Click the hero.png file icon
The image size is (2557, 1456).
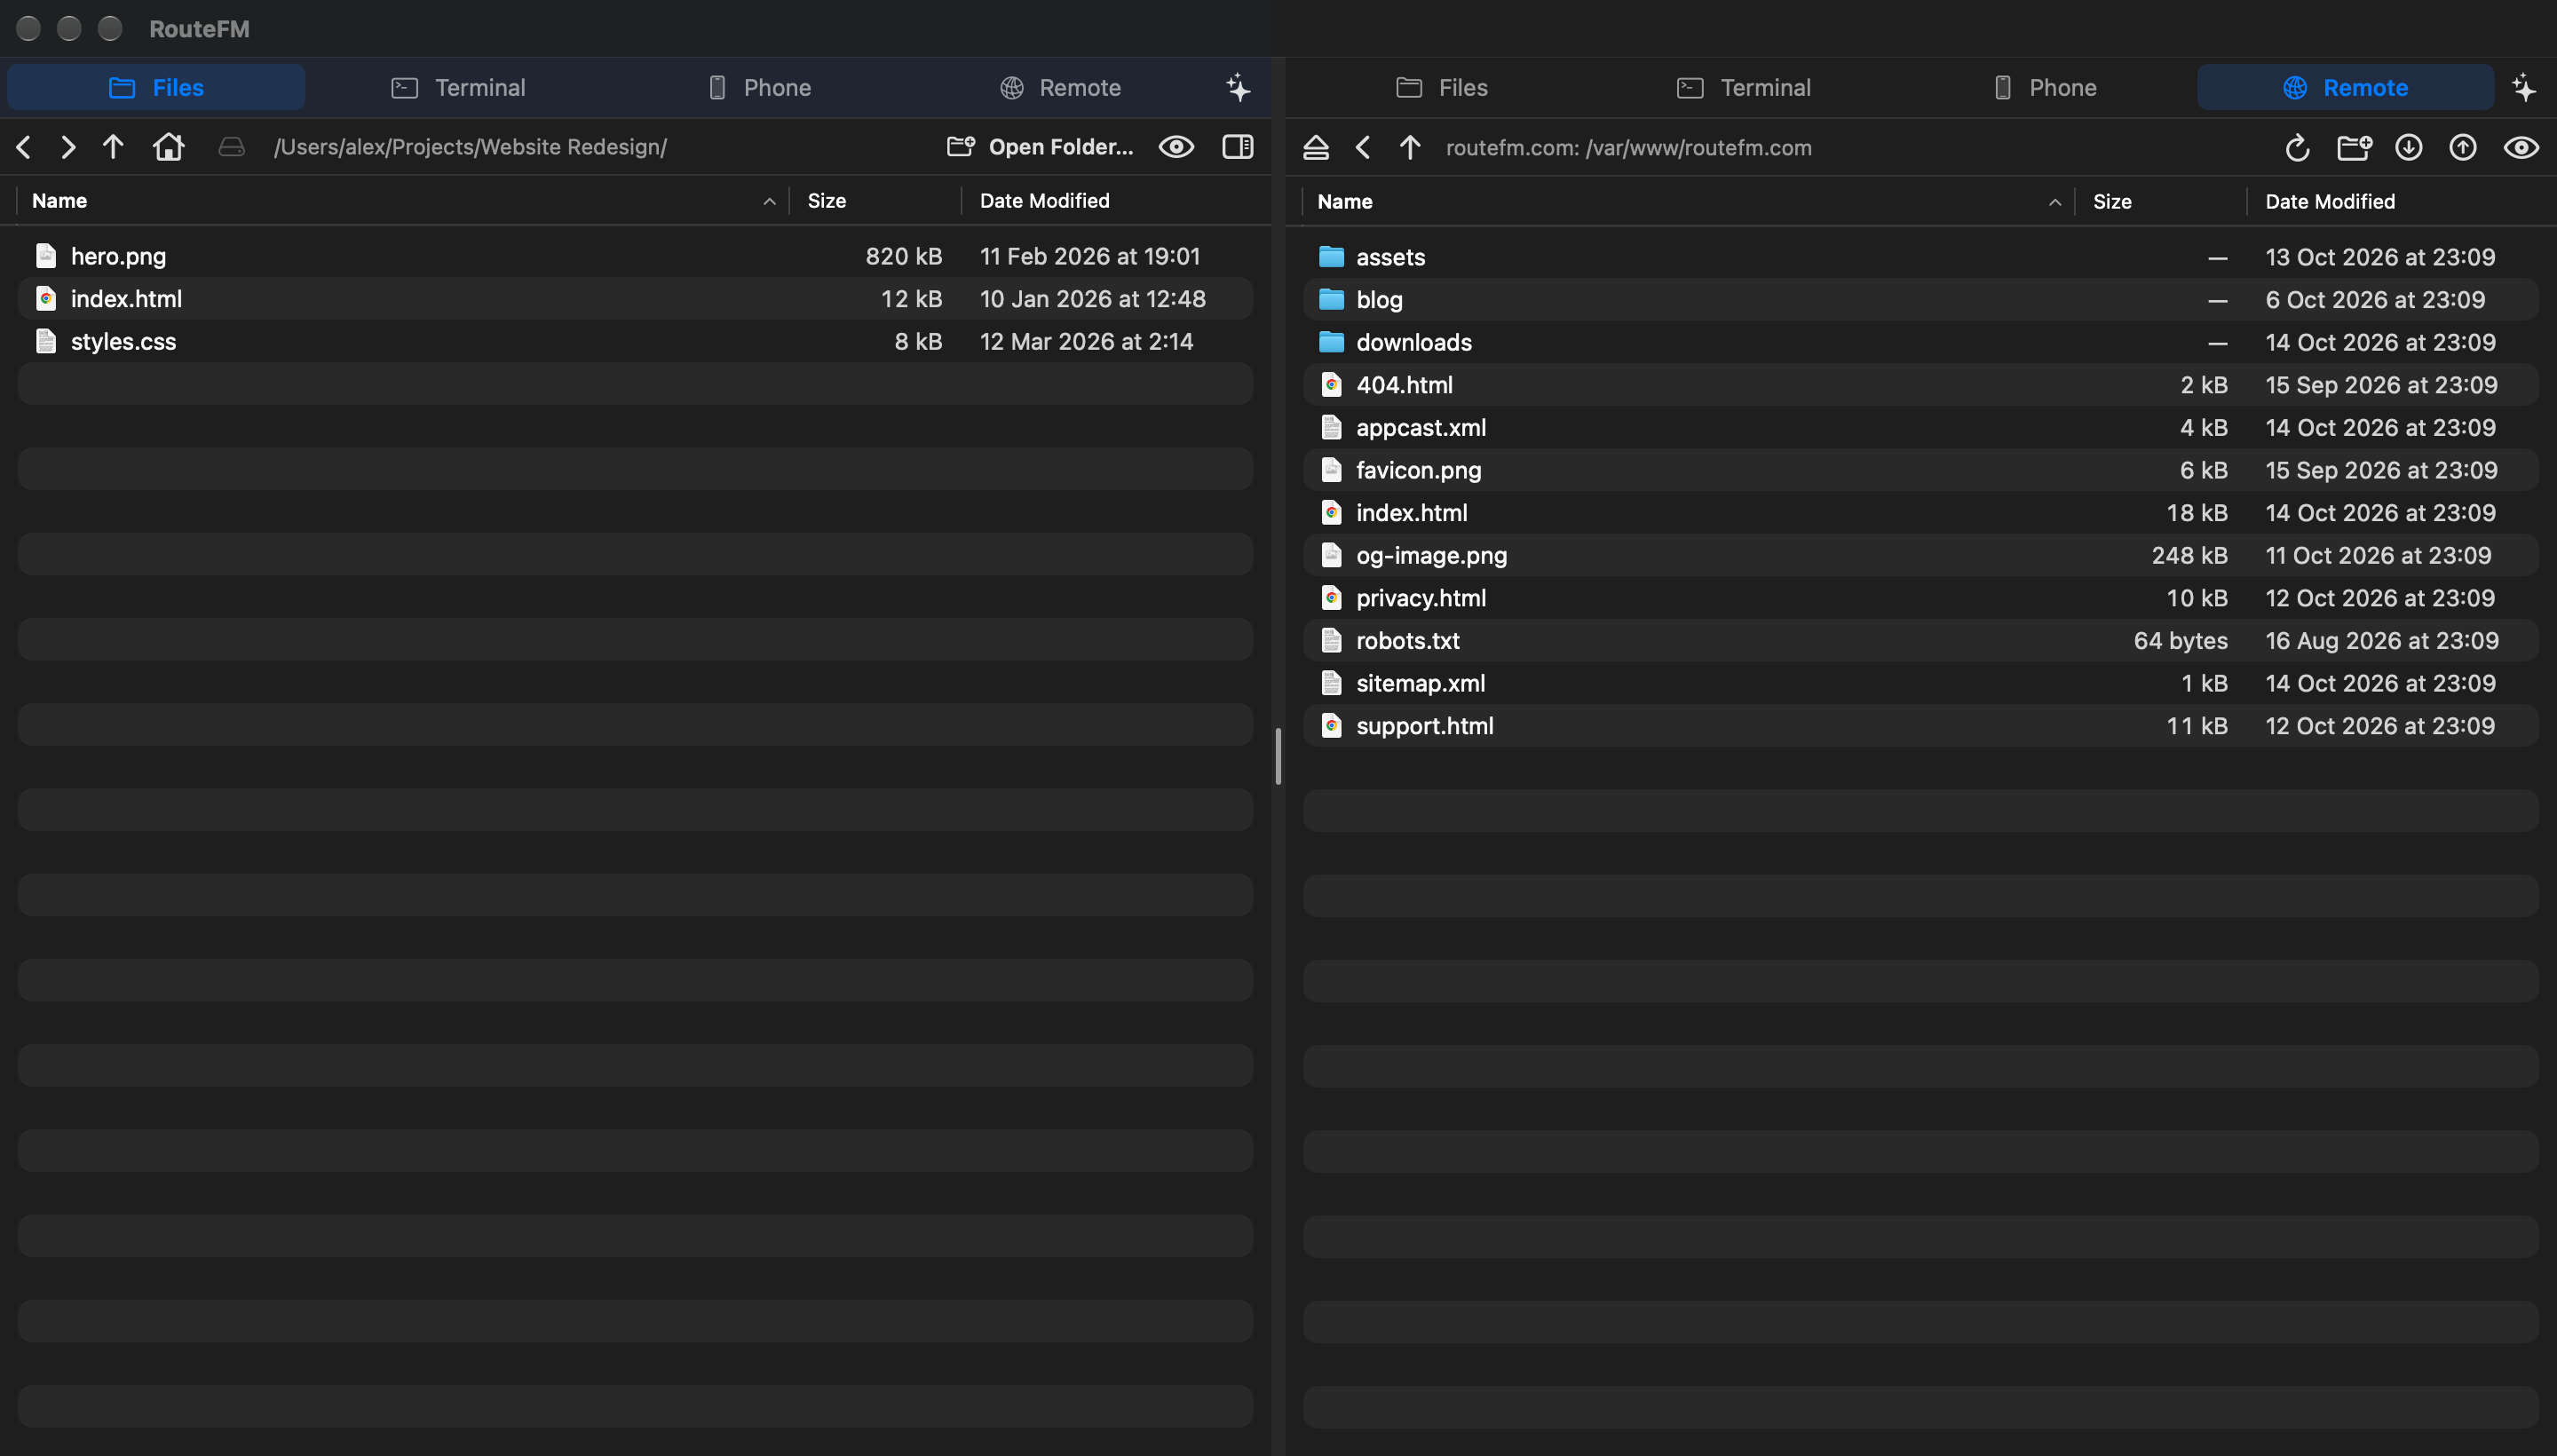45,256
